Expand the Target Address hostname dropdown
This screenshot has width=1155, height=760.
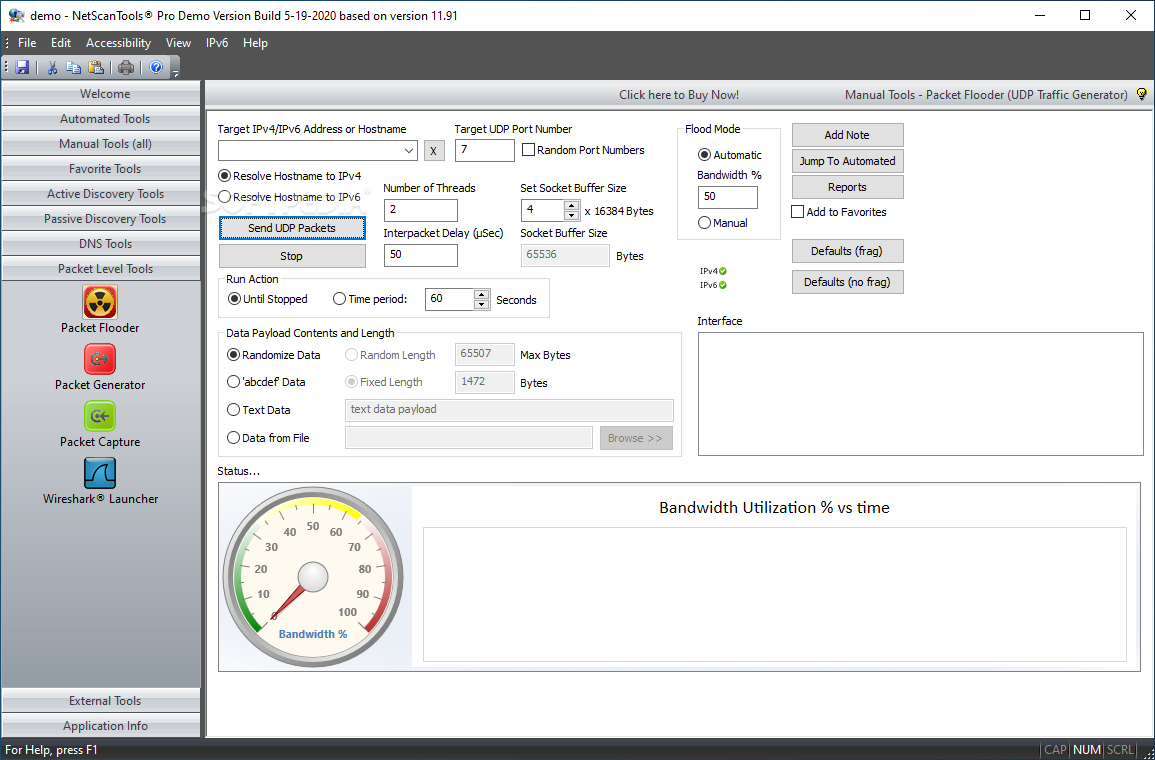pos(410,151)
